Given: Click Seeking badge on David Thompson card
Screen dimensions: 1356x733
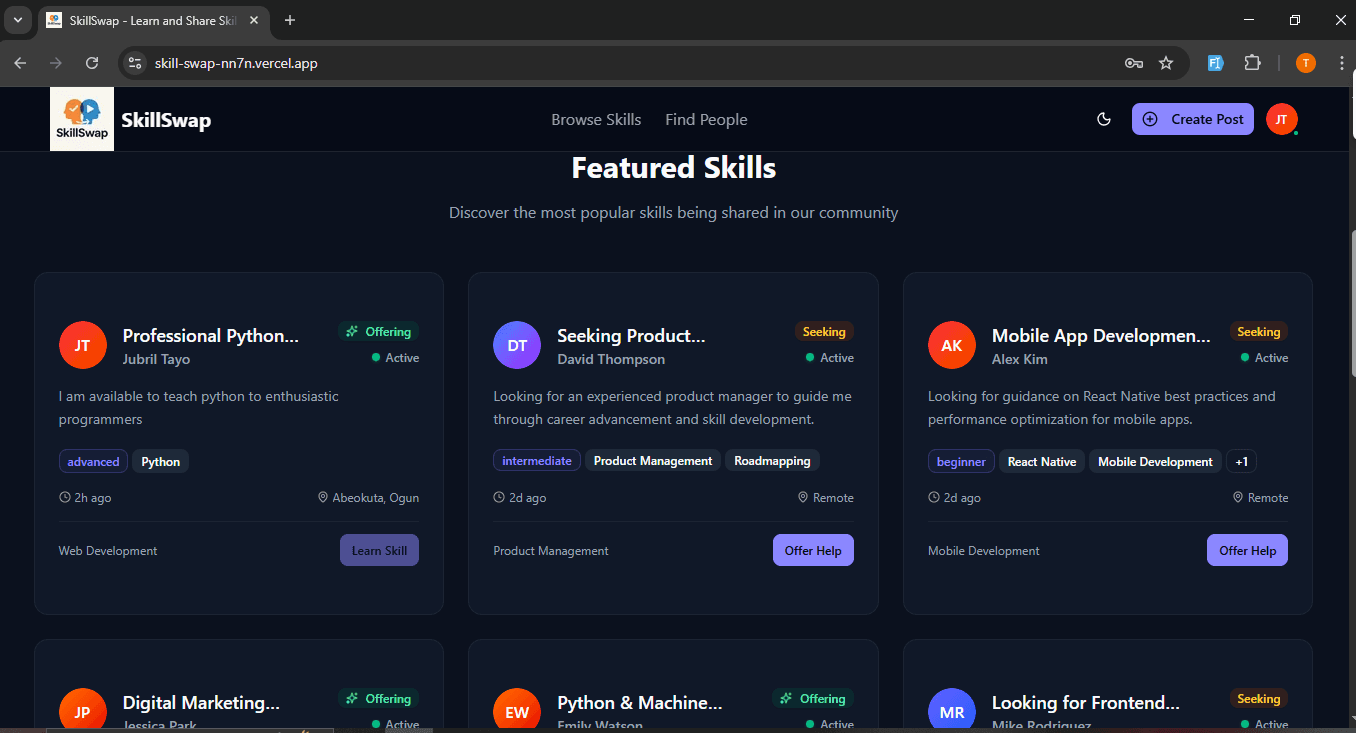Looking at the screenshot, I should click(x=824, y=332).
